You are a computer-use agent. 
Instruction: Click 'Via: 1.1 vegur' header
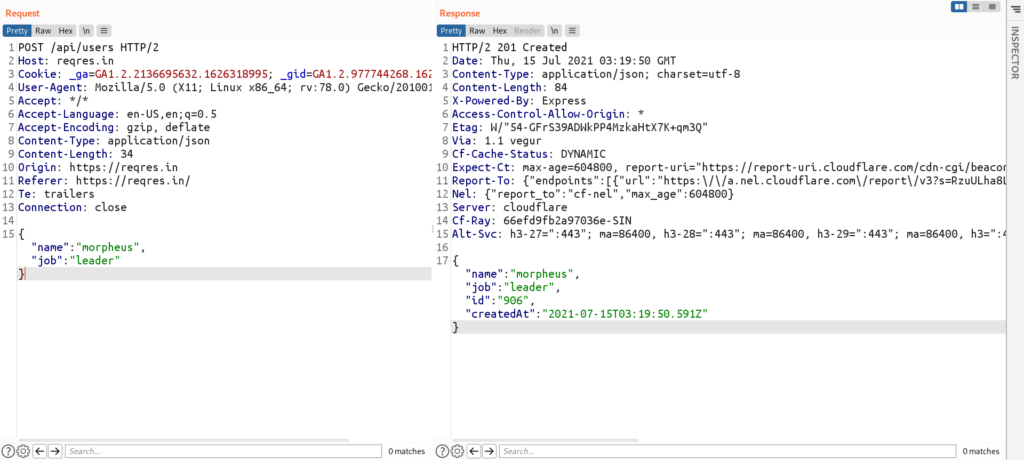click(x=496, y=140)
